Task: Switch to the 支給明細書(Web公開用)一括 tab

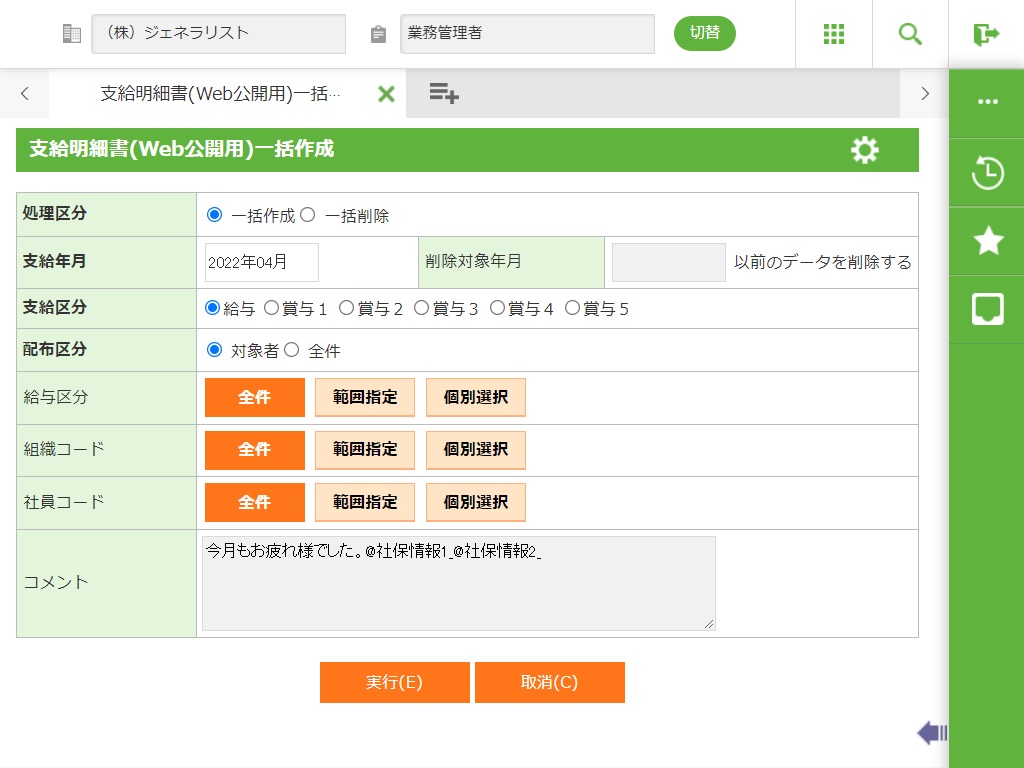Action: (x=220, y=94)
